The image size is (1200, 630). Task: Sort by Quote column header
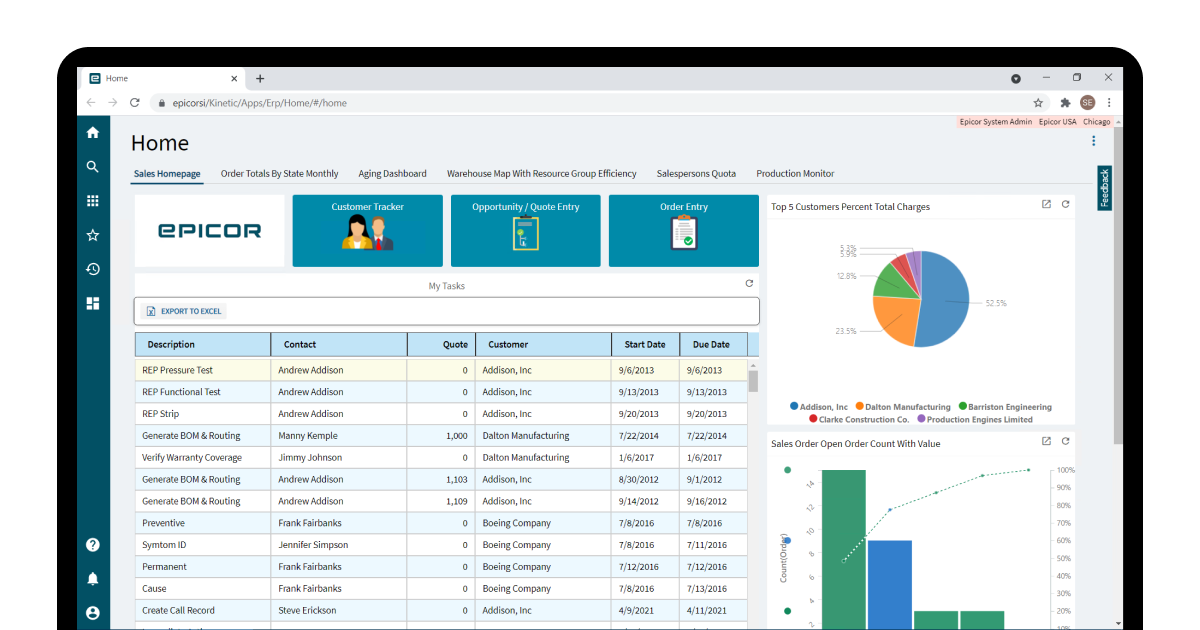coord(441,345)
